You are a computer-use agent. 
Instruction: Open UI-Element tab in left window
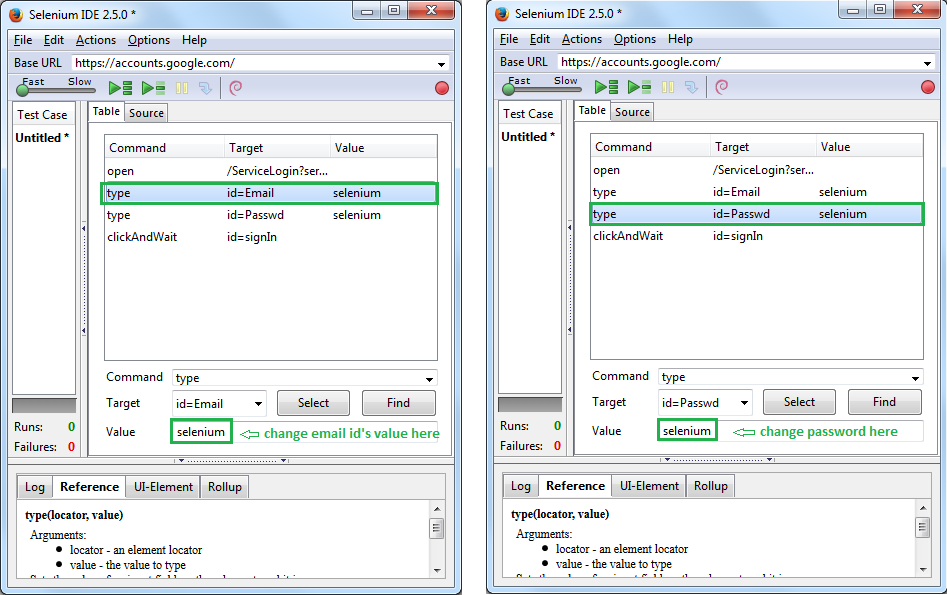(x=163, y=487)
